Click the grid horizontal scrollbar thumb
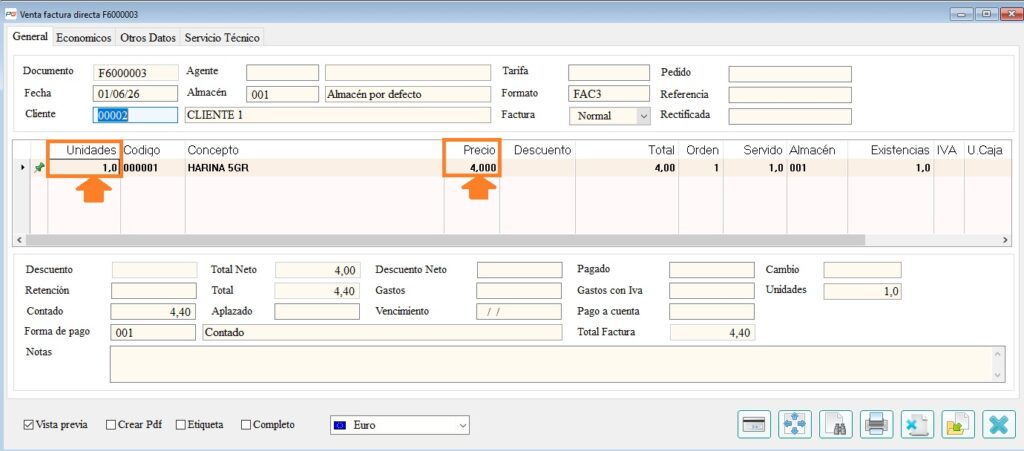The image size is (1024, 451). point(444,240)
